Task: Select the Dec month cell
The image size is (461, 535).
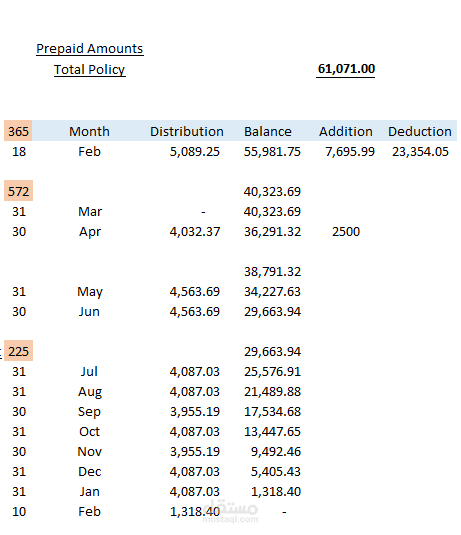Action: [x=89, y=472]
